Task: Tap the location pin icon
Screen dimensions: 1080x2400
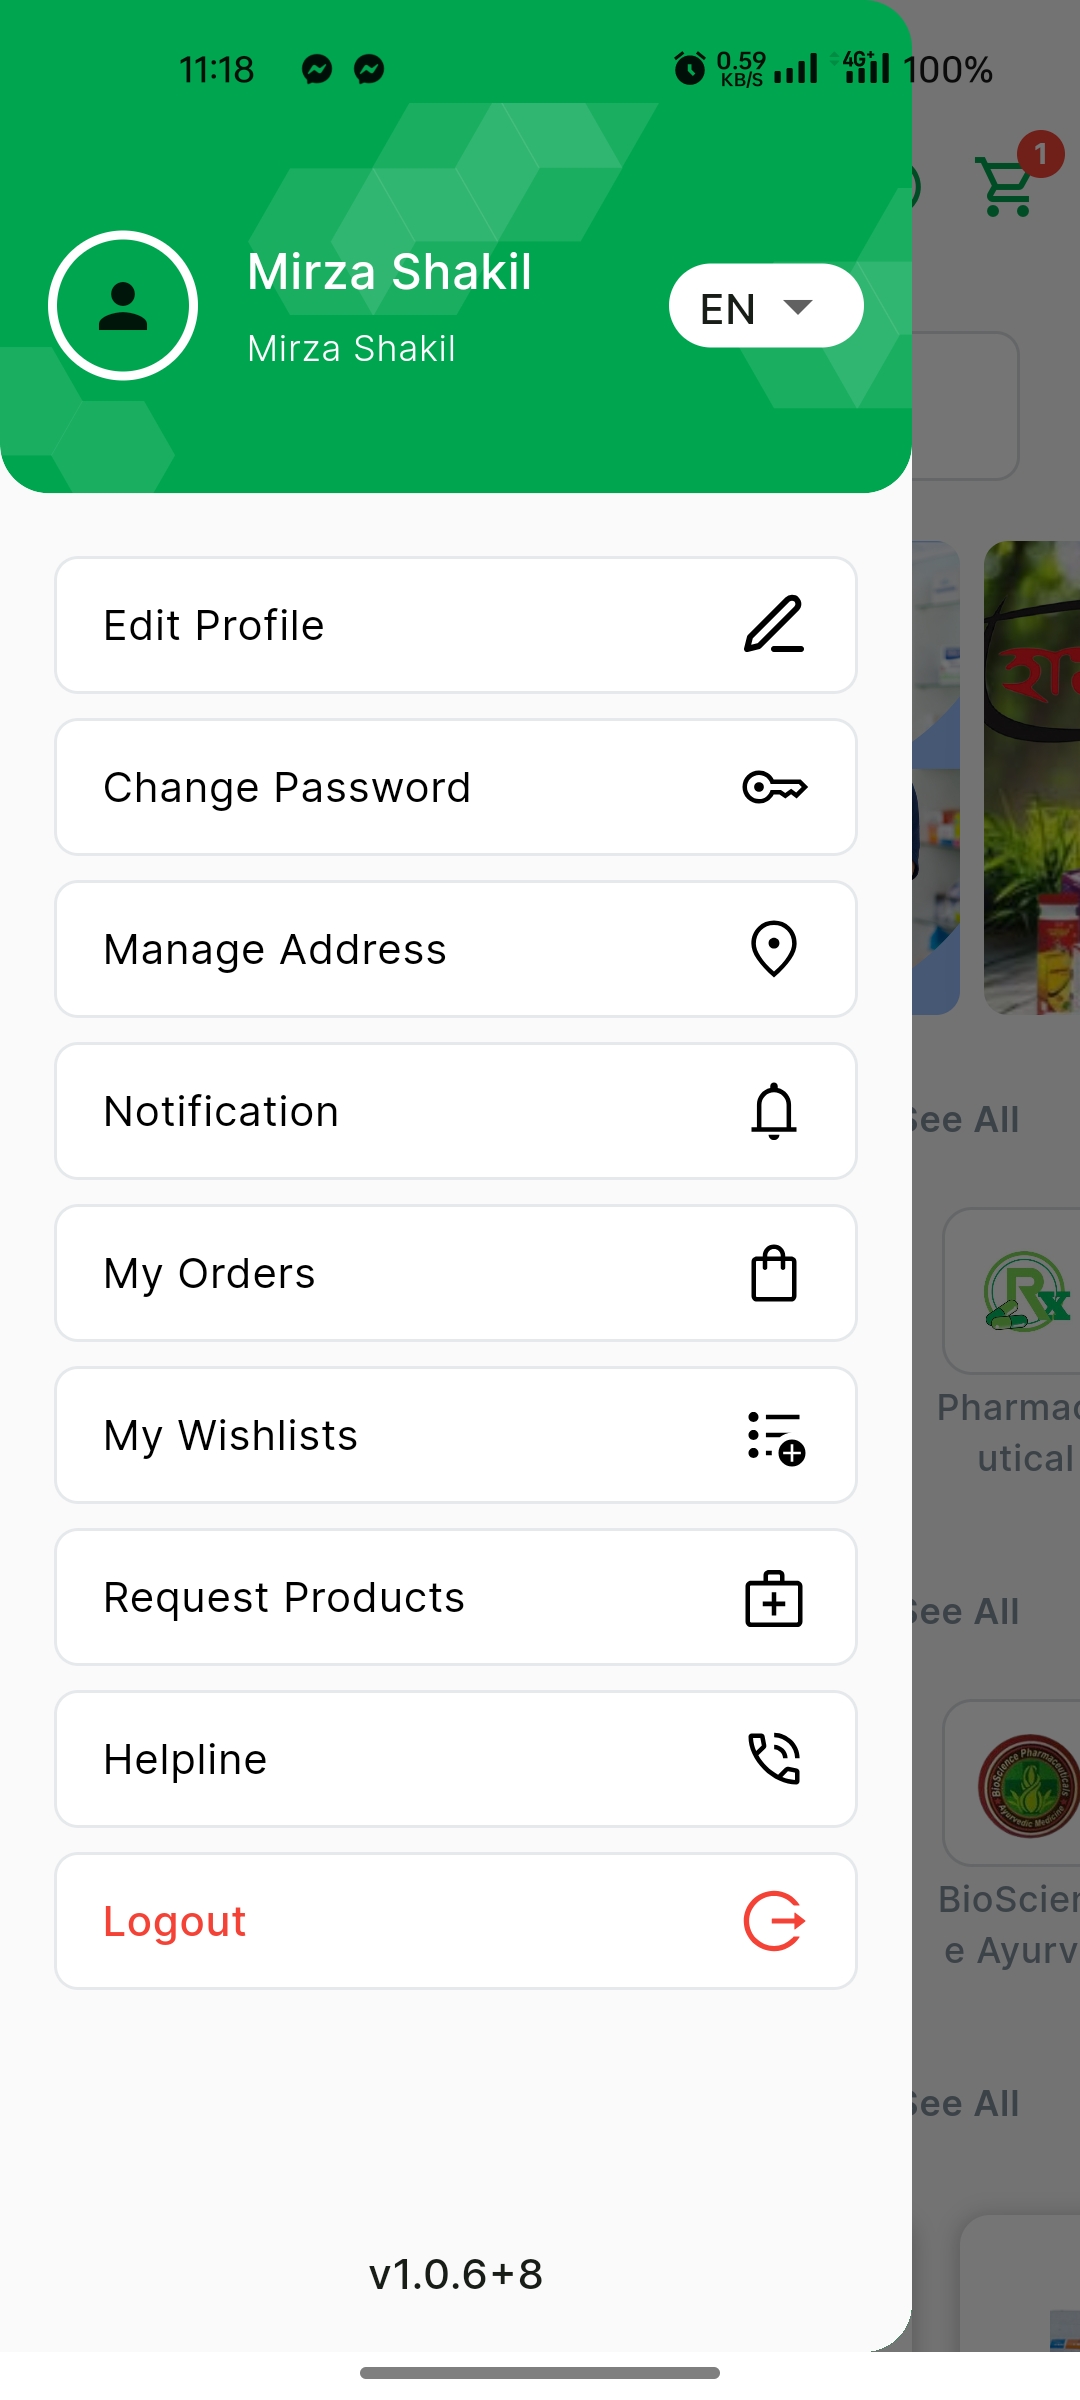Action: pyautogui.click(x=773, y=948)
